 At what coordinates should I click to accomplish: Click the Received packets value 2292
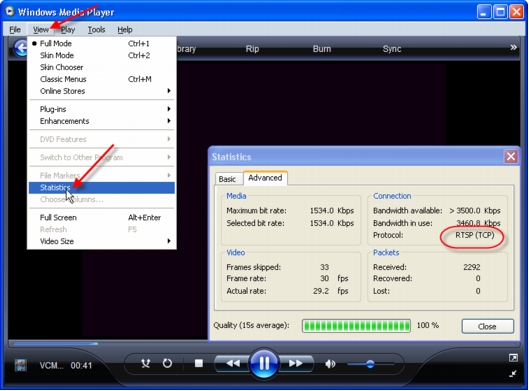tap(472, 267)
